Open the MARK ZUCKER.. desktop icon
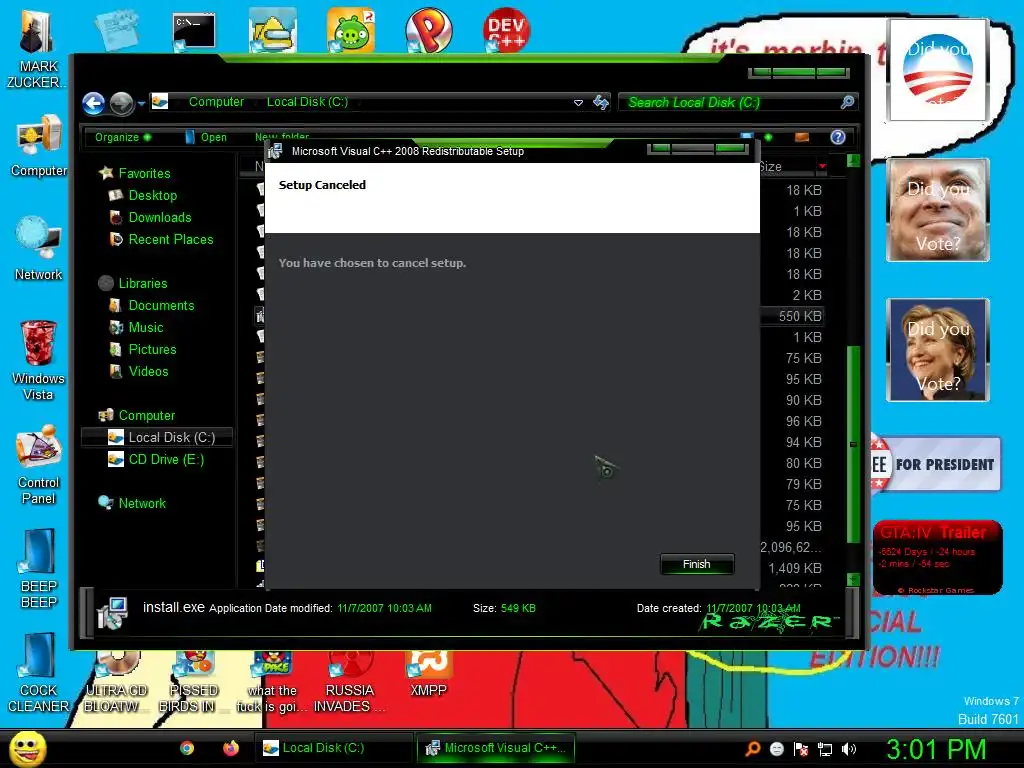The image size is (1024, 768). click(36, 47)
